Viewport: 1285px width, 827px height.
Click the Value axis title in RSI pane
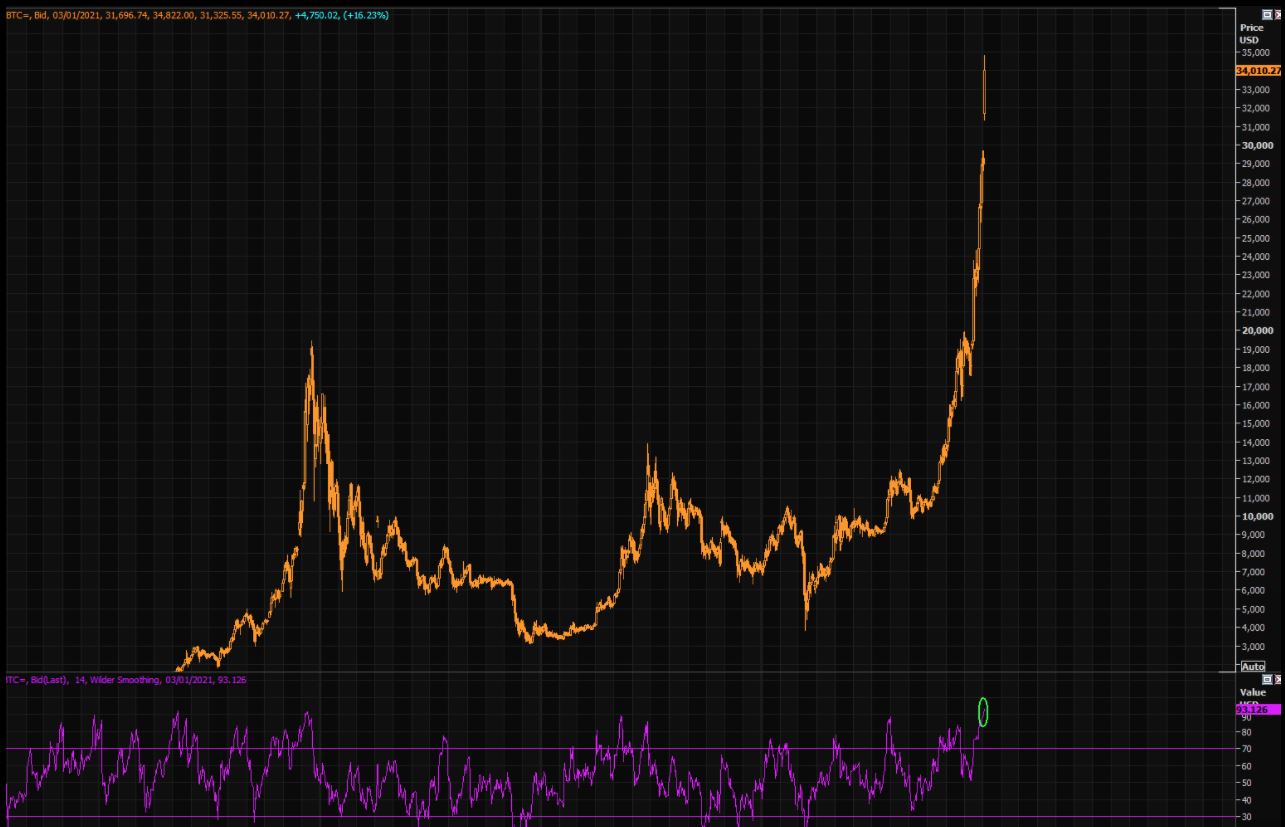pyautogui.click(x=1252, y=692)
